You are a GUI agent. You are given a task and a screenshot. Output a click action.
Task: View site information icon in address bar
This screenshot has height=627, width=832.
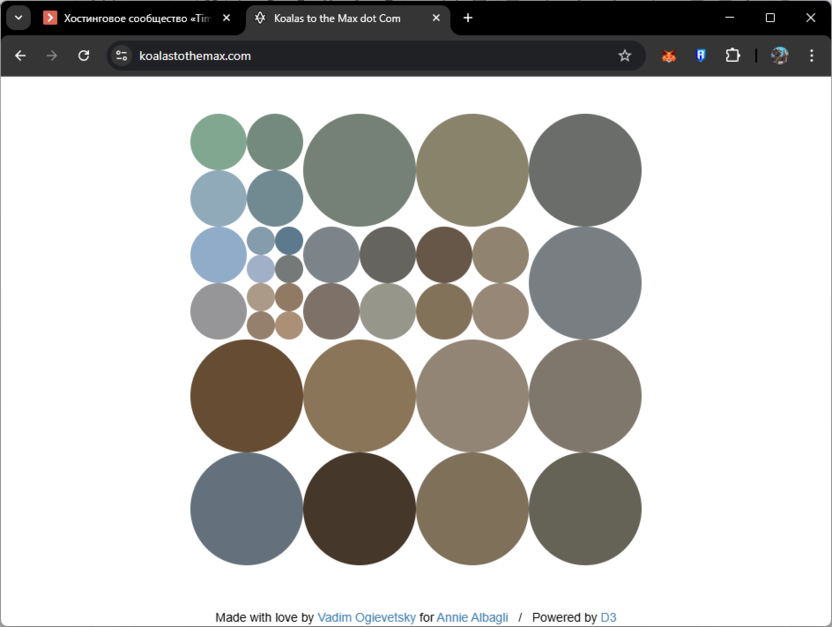(x=122, y=56)
